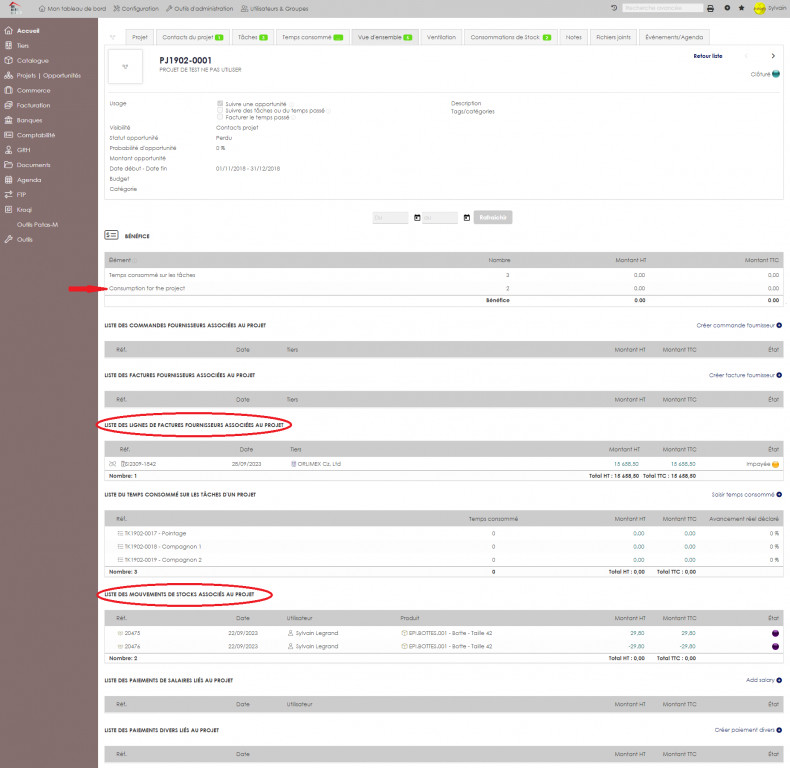Click the history icon left of search box
The image size is (790, 768).
[614, 8]
